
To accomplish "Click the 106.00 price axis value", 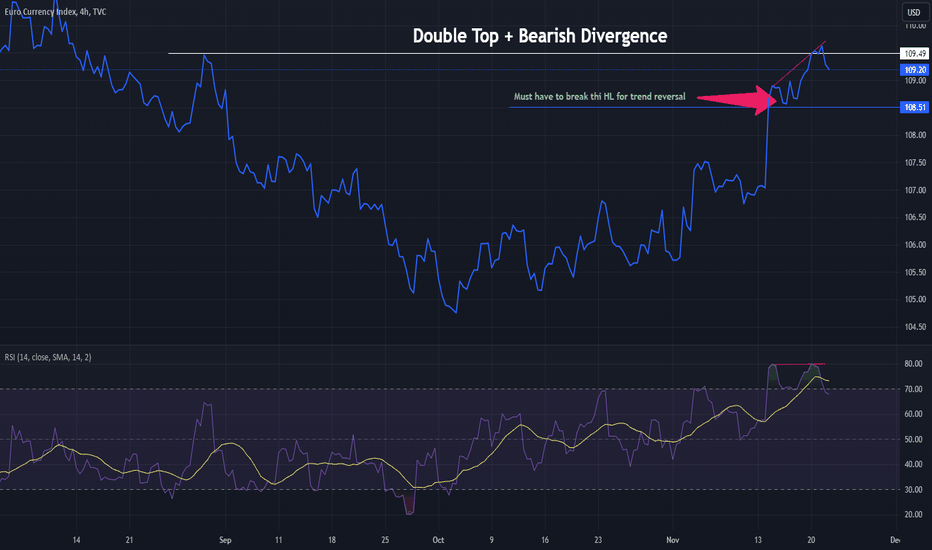I will point(915,244).
